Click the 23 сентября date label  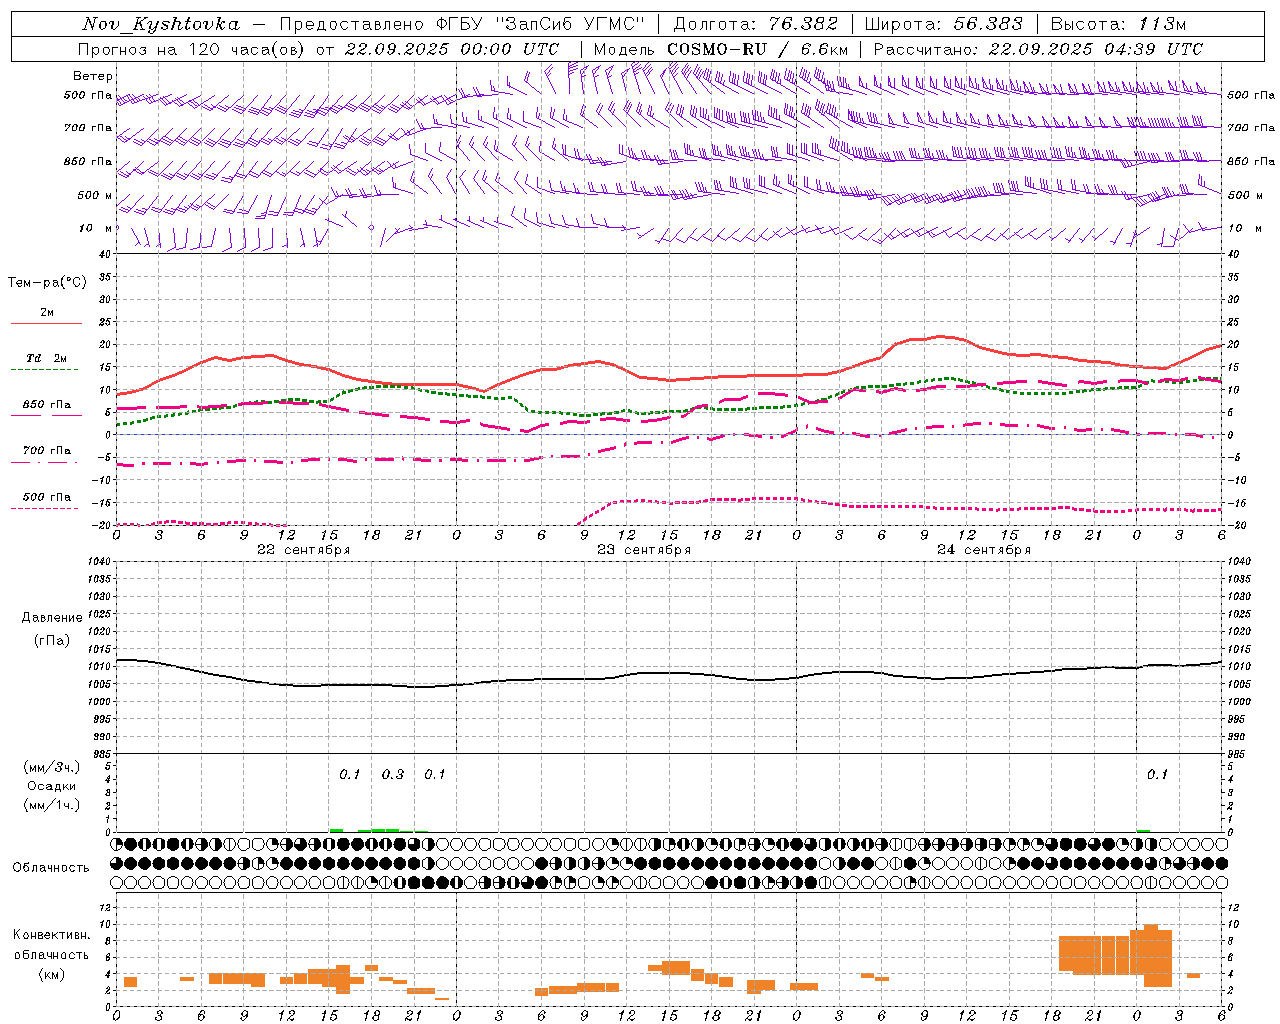(644, 550)
